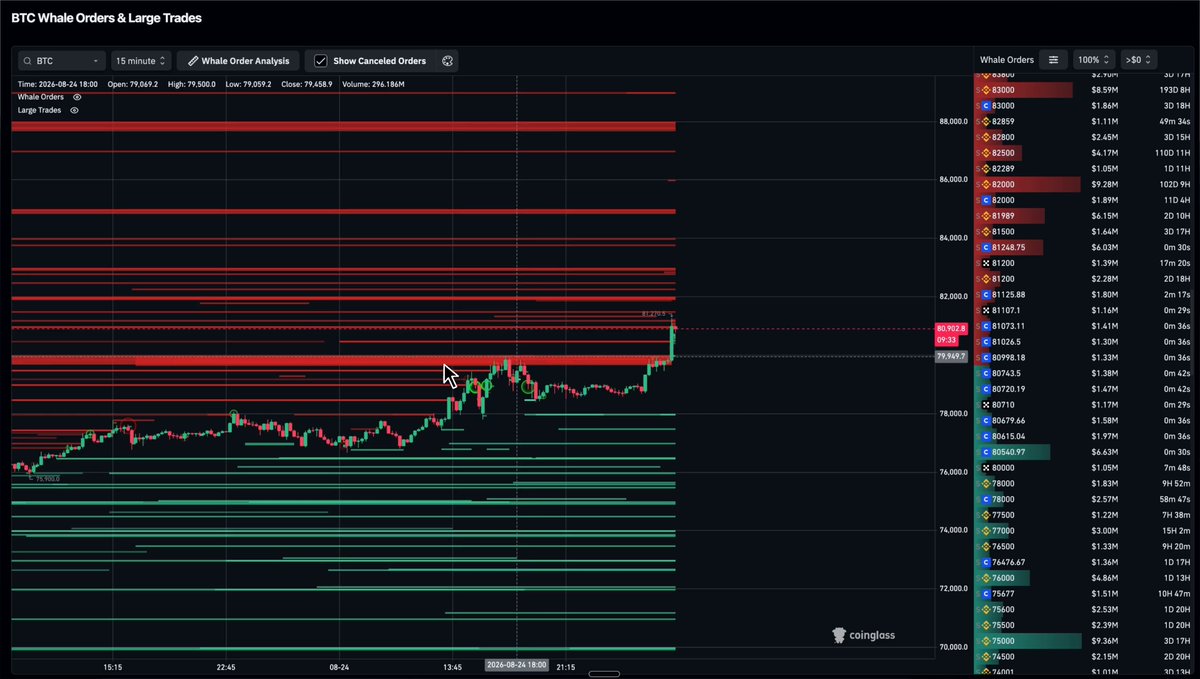Viewport: 1200px width, 679px height.
Task: Open the >$0 minimum size dropdown
Action: pyautogui.click(x=1139, y=60)
